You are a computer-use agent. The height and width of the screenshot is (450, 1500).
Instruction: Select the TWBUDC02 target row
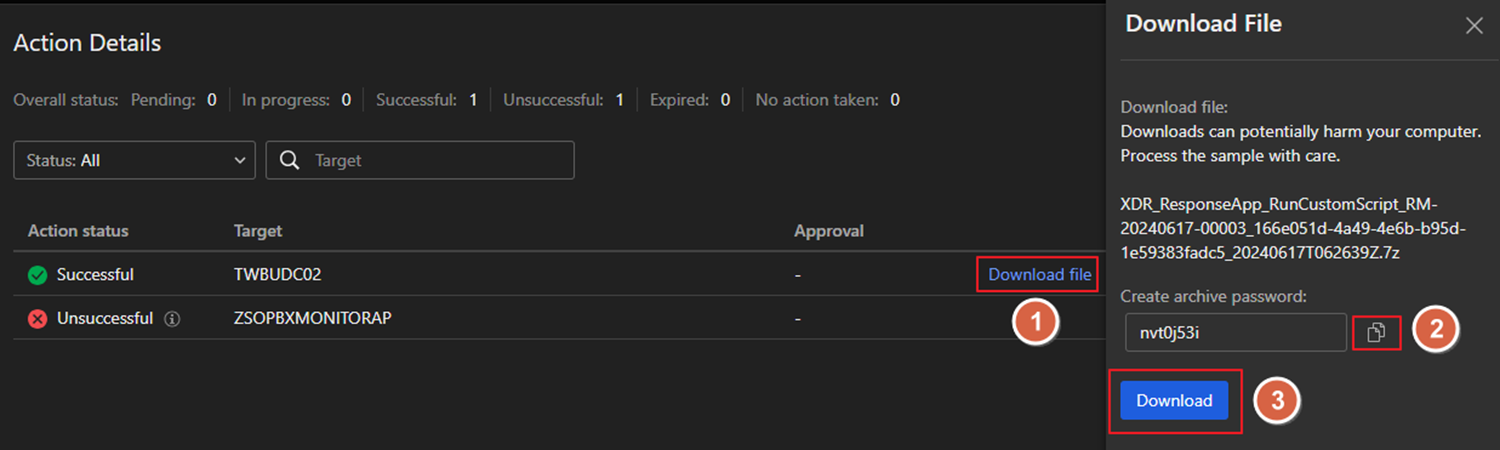coord(277,275)
